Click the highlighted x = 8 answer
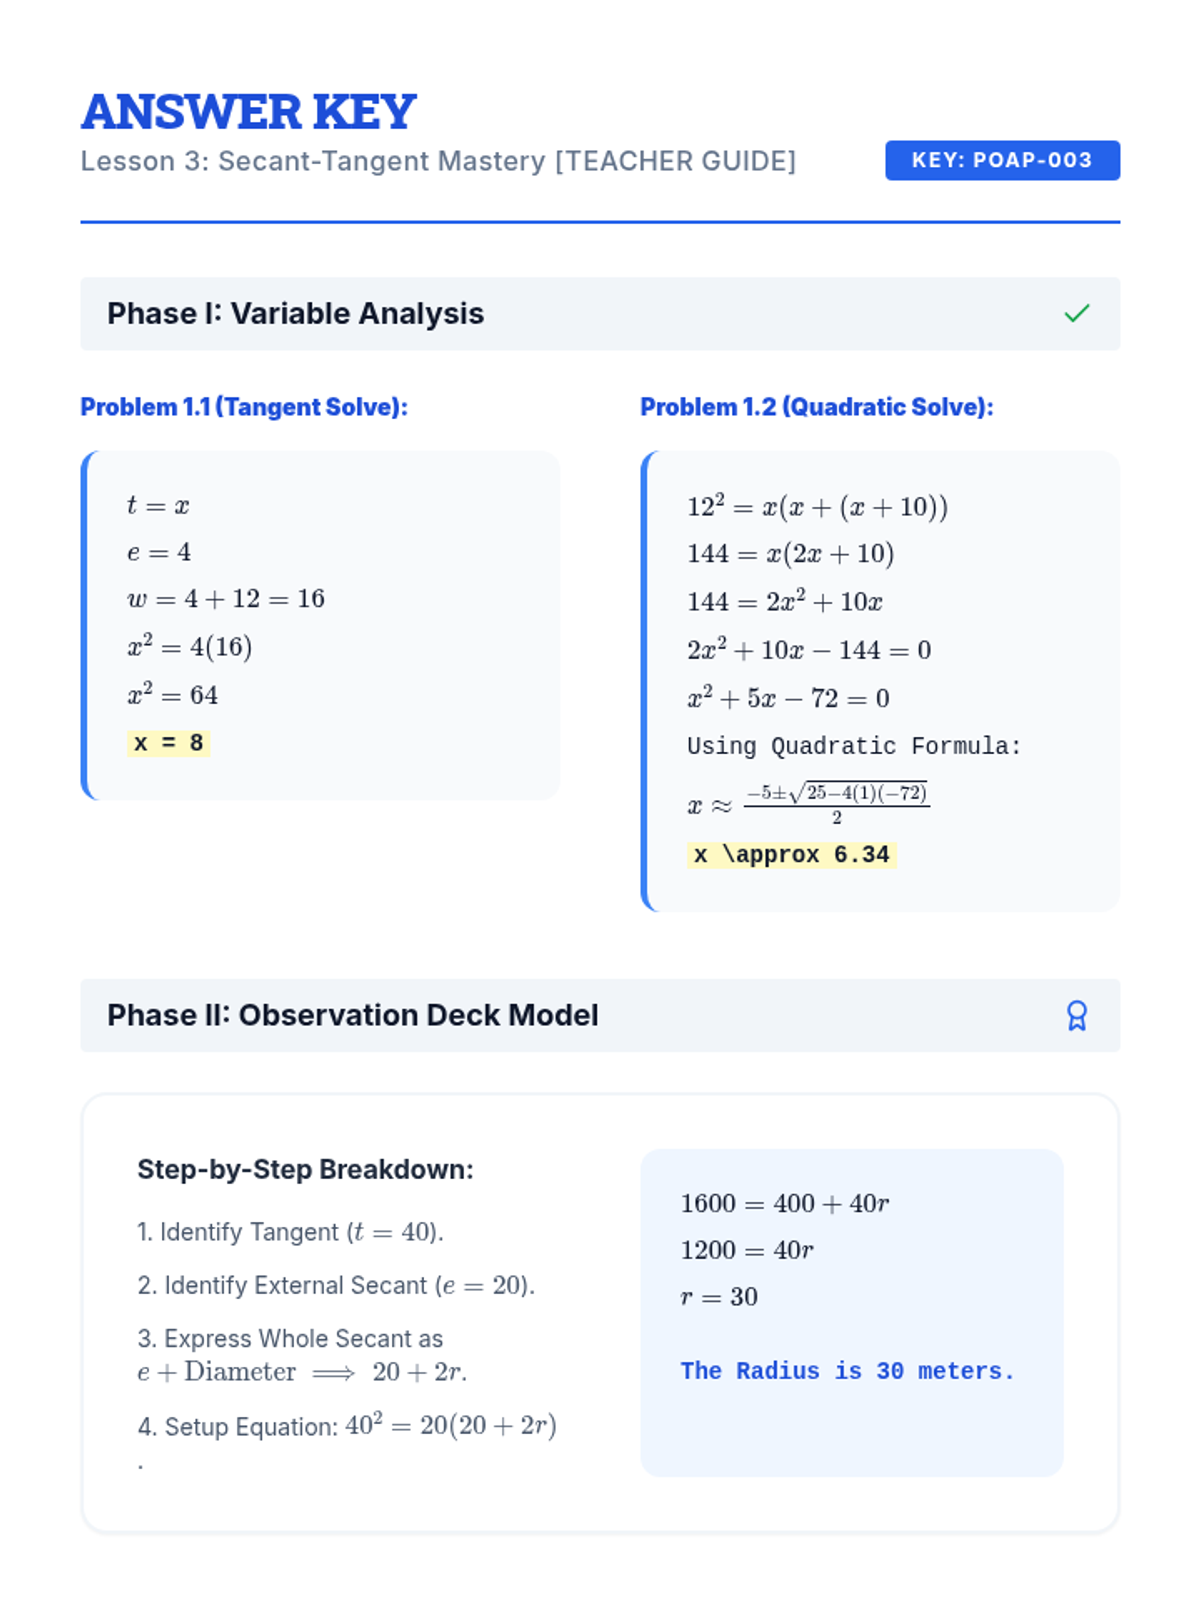Image resolution: width=1200 pixels, height=1600 pixels. click(x=168, y=743)
